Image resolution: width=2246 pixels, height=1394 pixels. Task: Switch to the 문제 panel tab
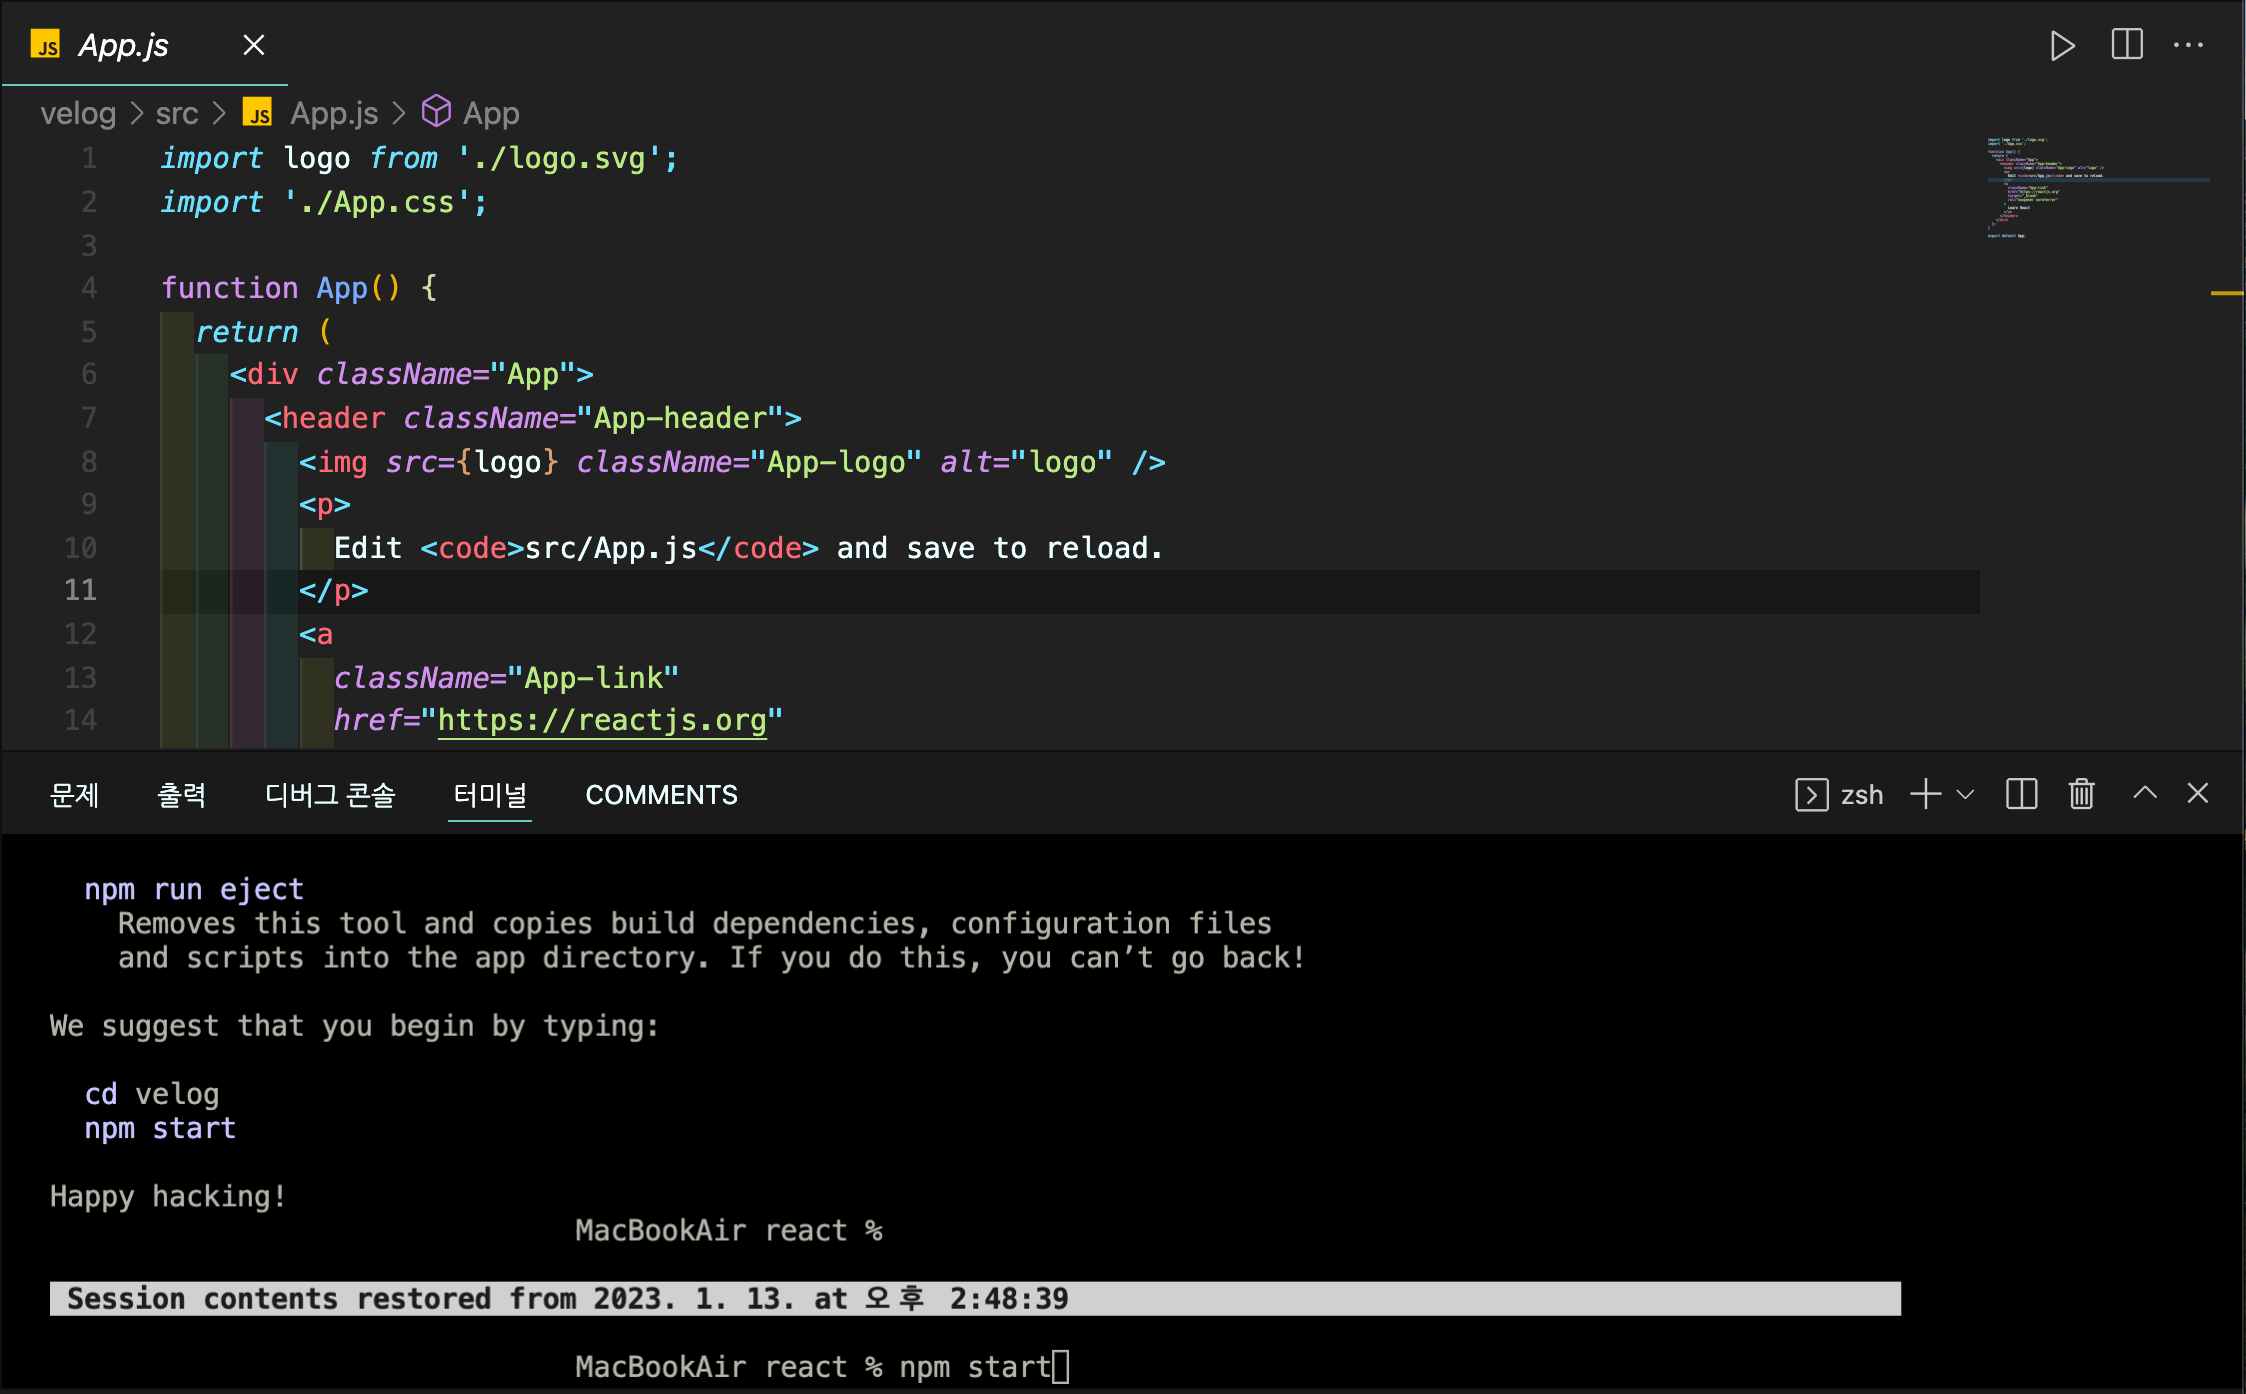pos(74,795)
